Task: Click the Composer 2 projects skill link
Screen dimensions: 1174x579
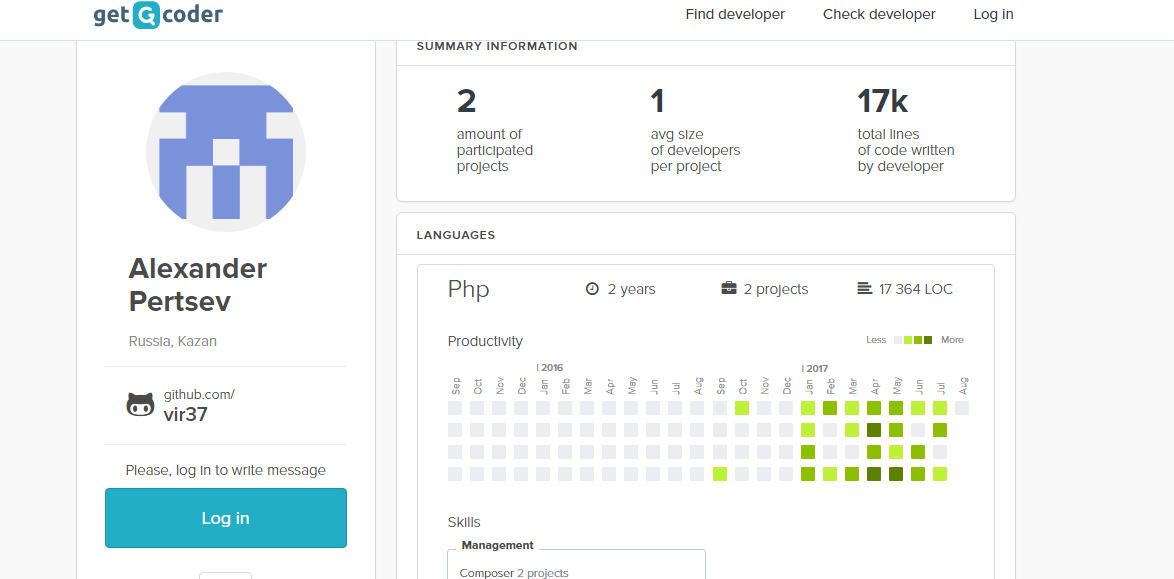Action: [514, 573]
